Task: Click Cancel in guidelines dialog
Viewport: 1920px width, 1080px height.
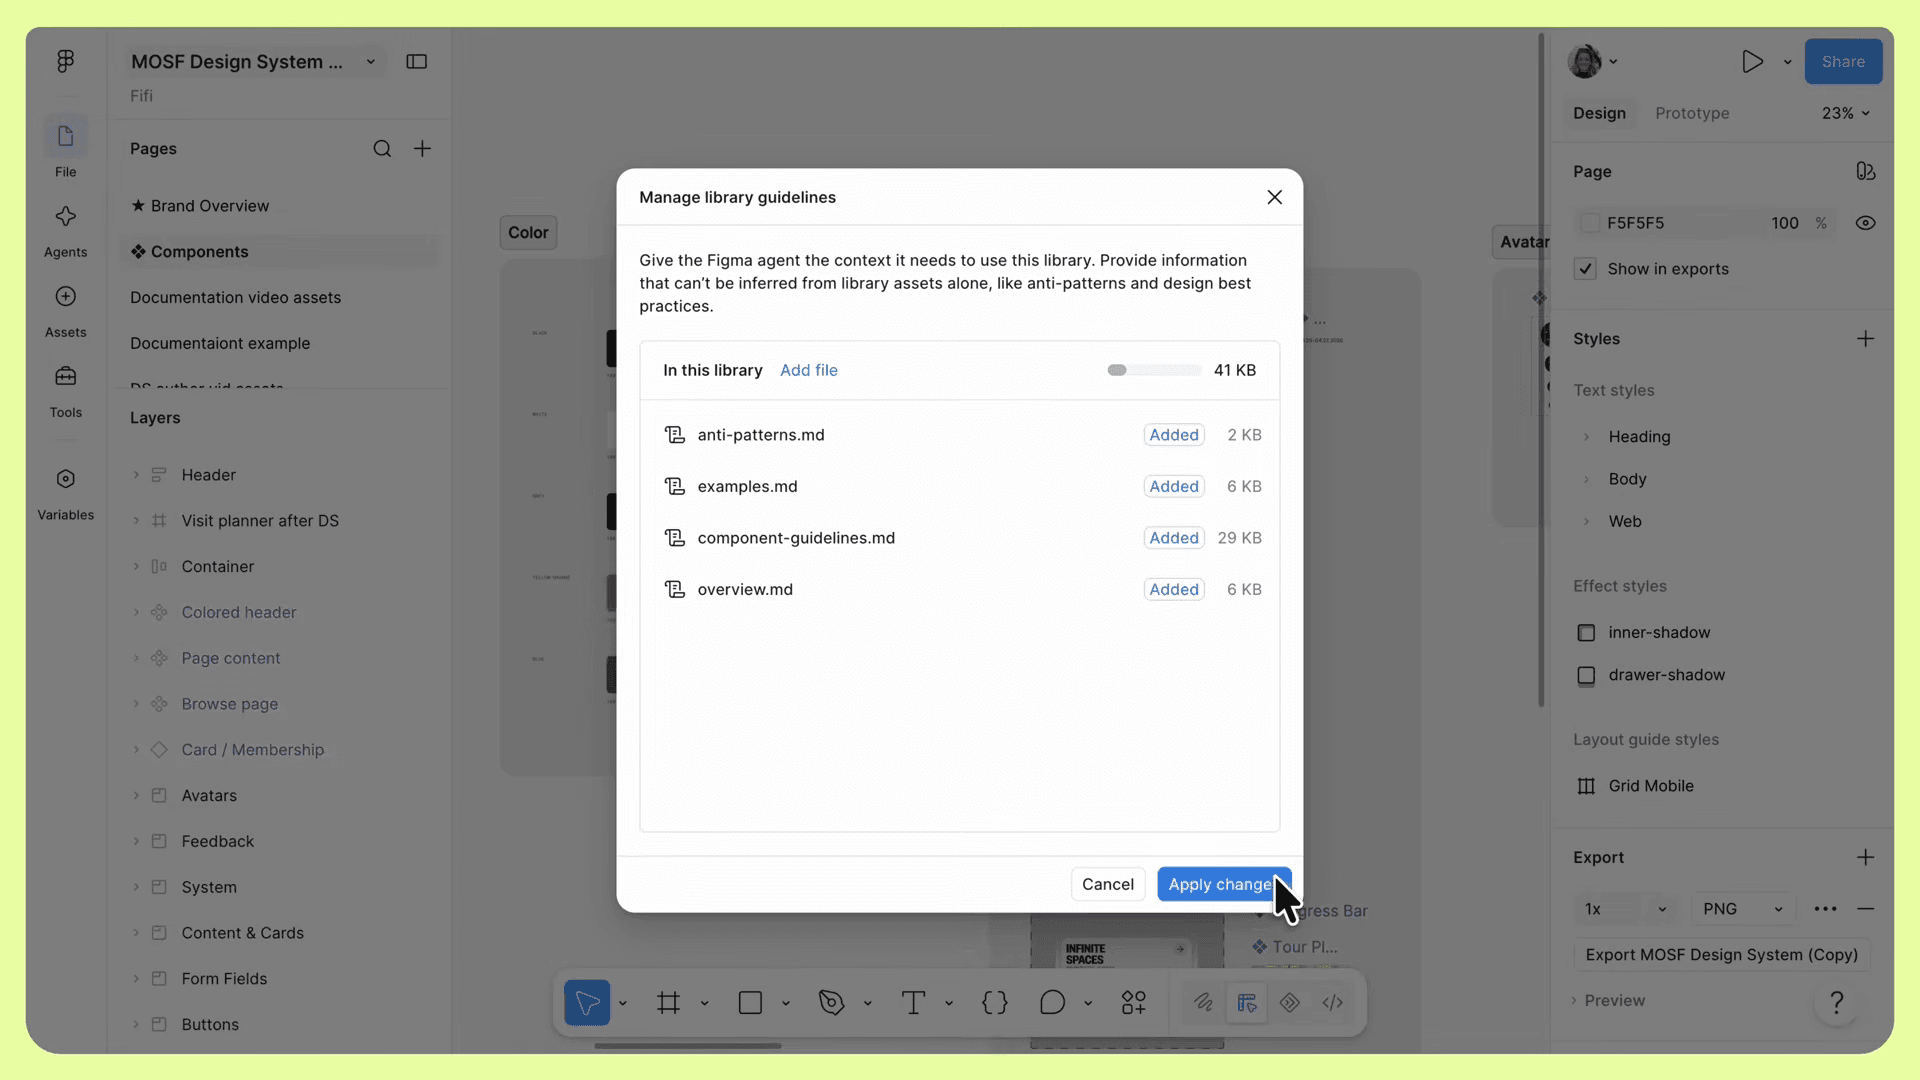Action: tap(1107, 884)
